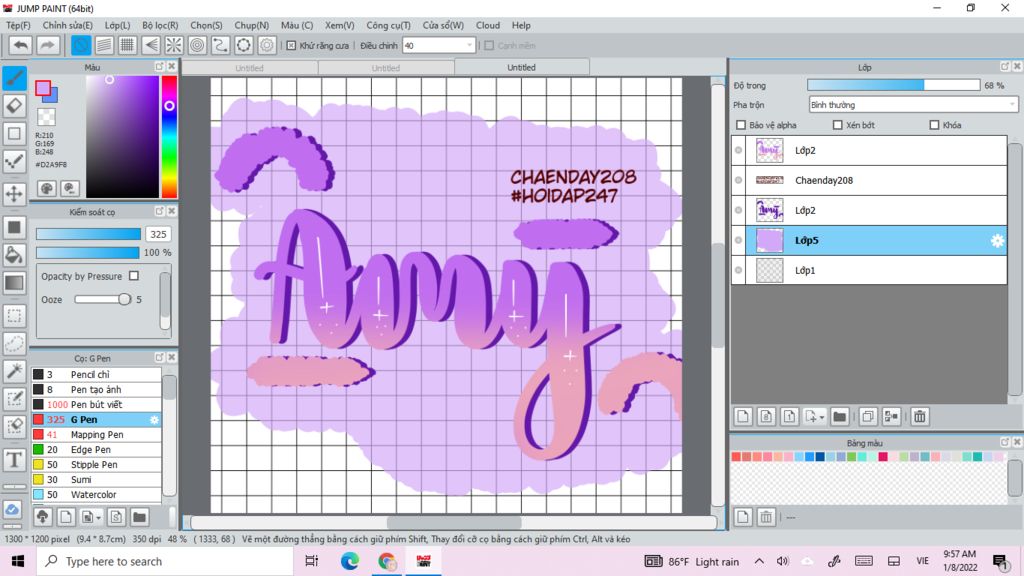This screenshot has width=1024, height=576.
Task: Check the Xén bớt clipping option
Action: 837,125
